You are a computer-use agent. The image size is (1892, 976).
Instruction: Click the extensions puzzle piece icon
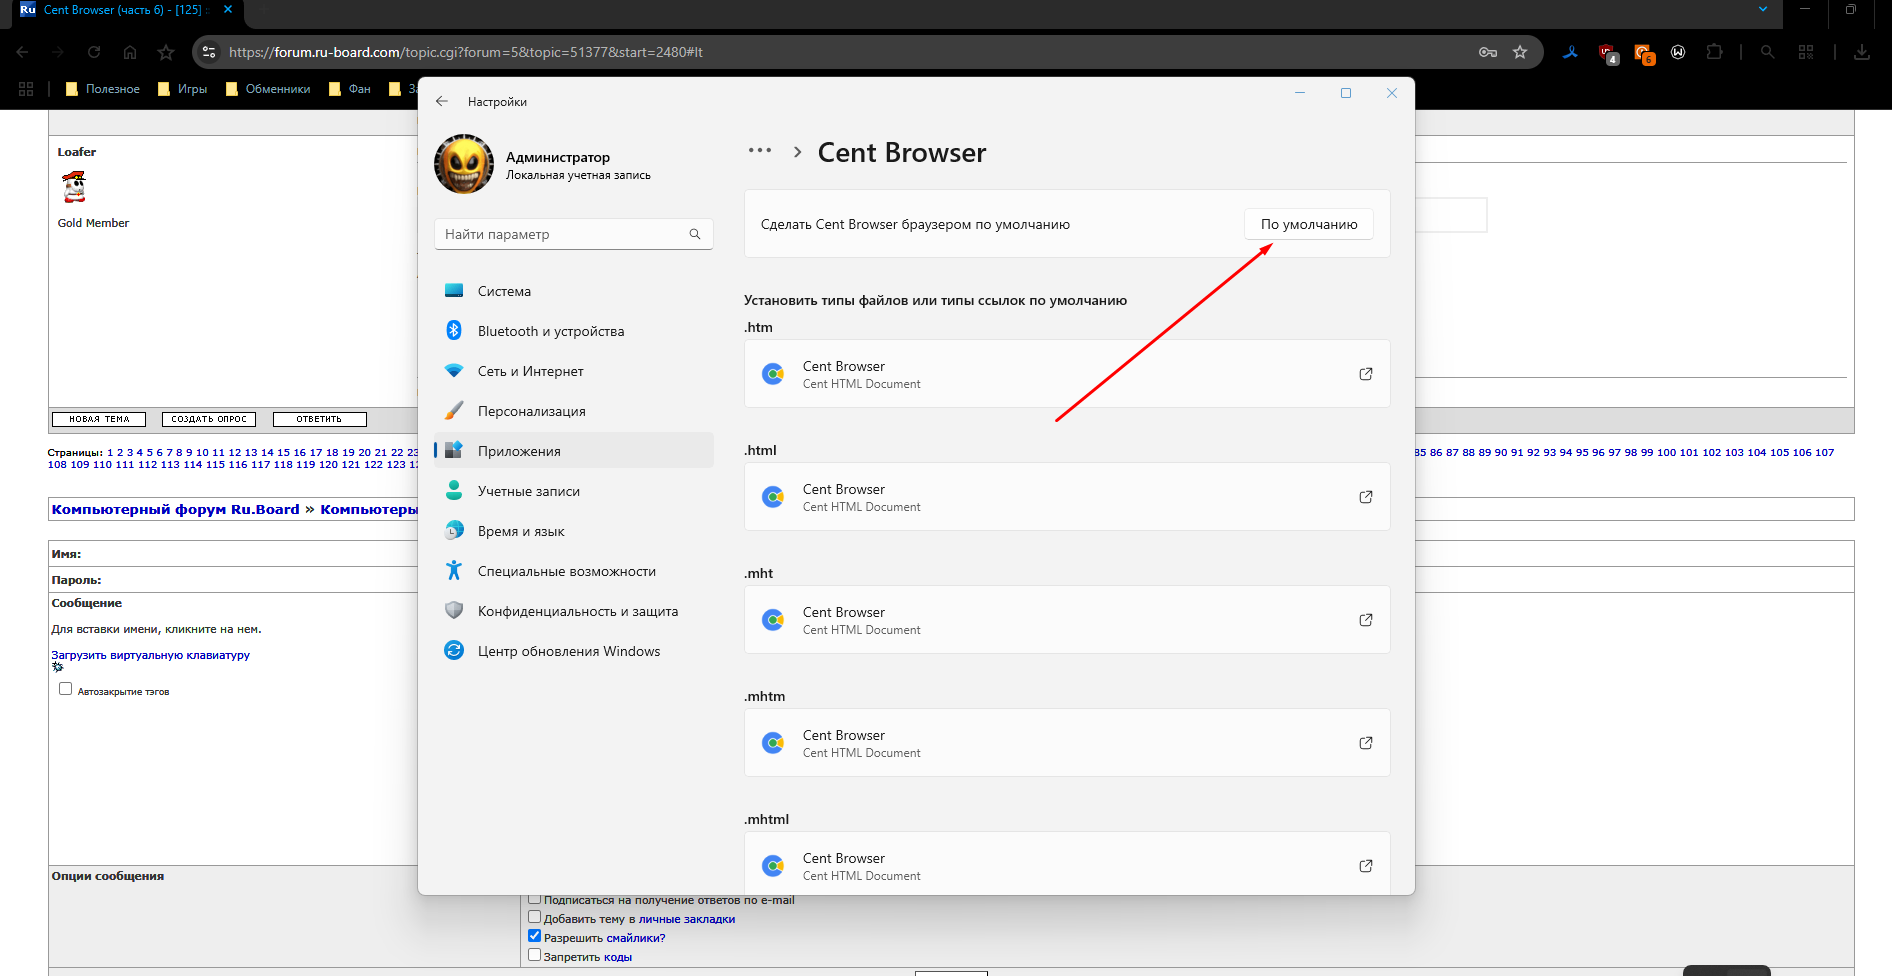click(x=1714, y=52)
